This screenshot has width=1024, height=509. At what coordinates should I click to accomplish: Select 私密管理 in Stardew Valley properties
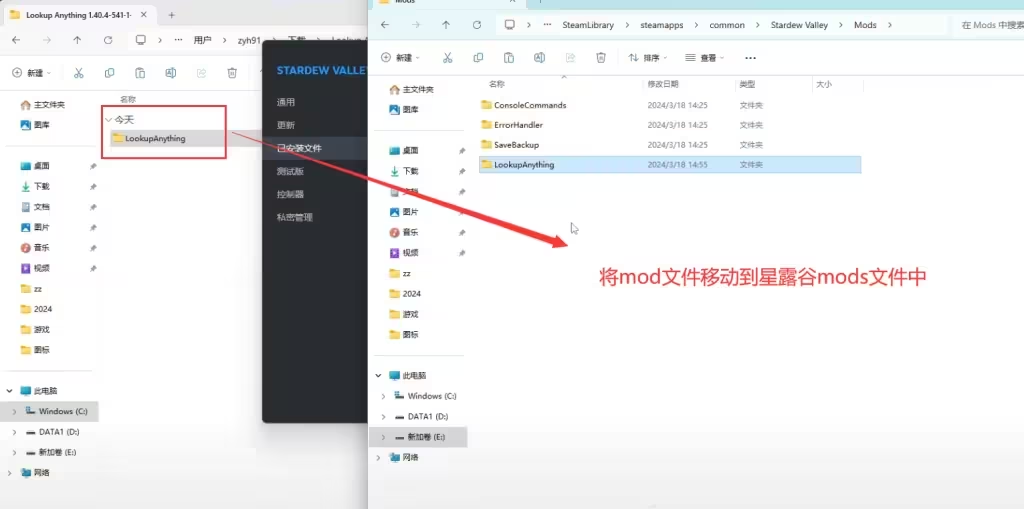tap(295, 217)
